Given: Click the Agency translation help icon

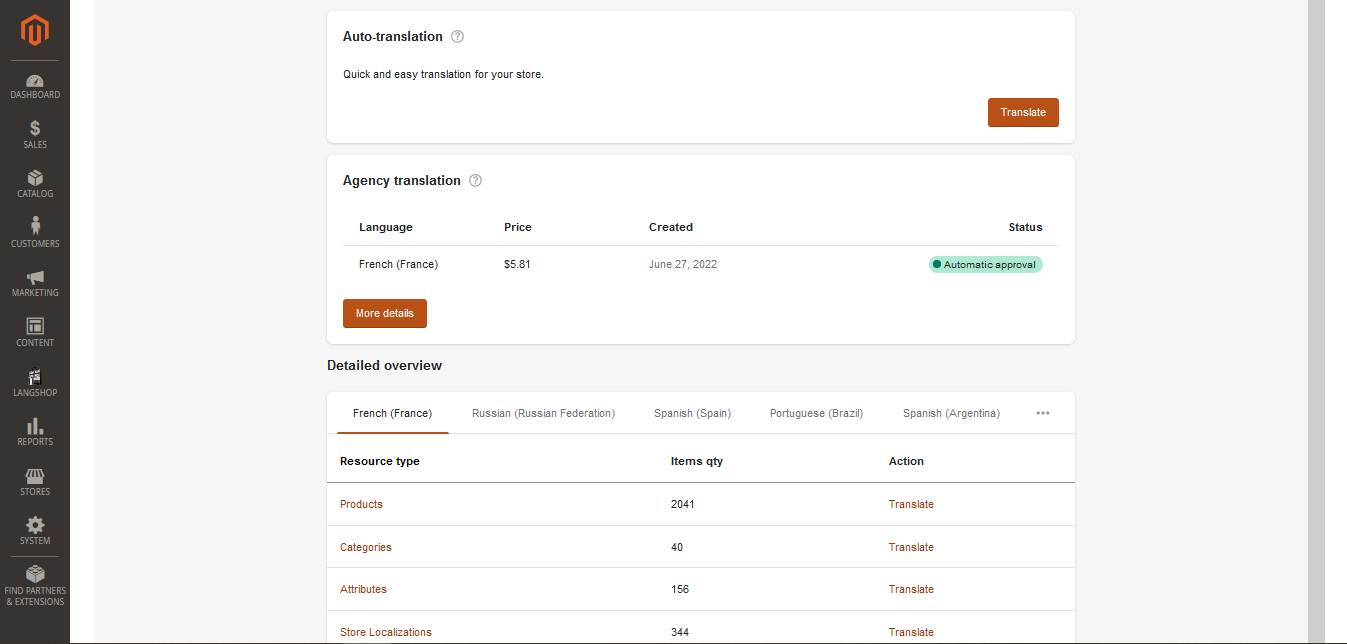Looking at the screenshot, I should point(476,181).
